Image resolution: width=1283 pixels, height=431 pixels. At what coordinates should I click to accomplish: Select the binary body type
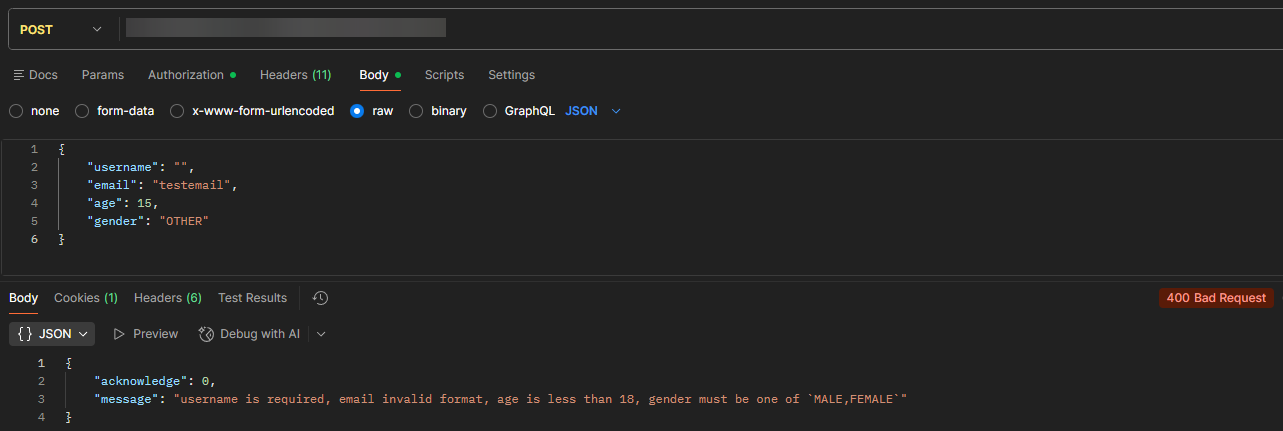(438, 111)
